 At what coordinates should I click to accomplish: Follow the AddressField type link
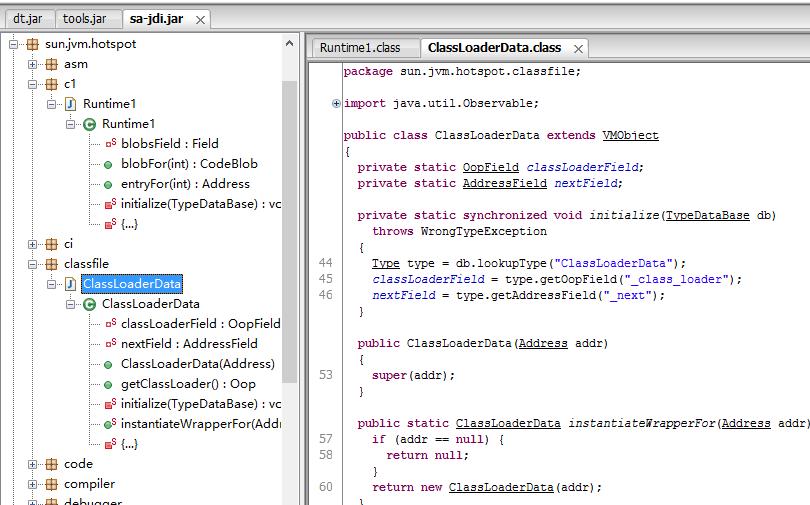(505, 184)
